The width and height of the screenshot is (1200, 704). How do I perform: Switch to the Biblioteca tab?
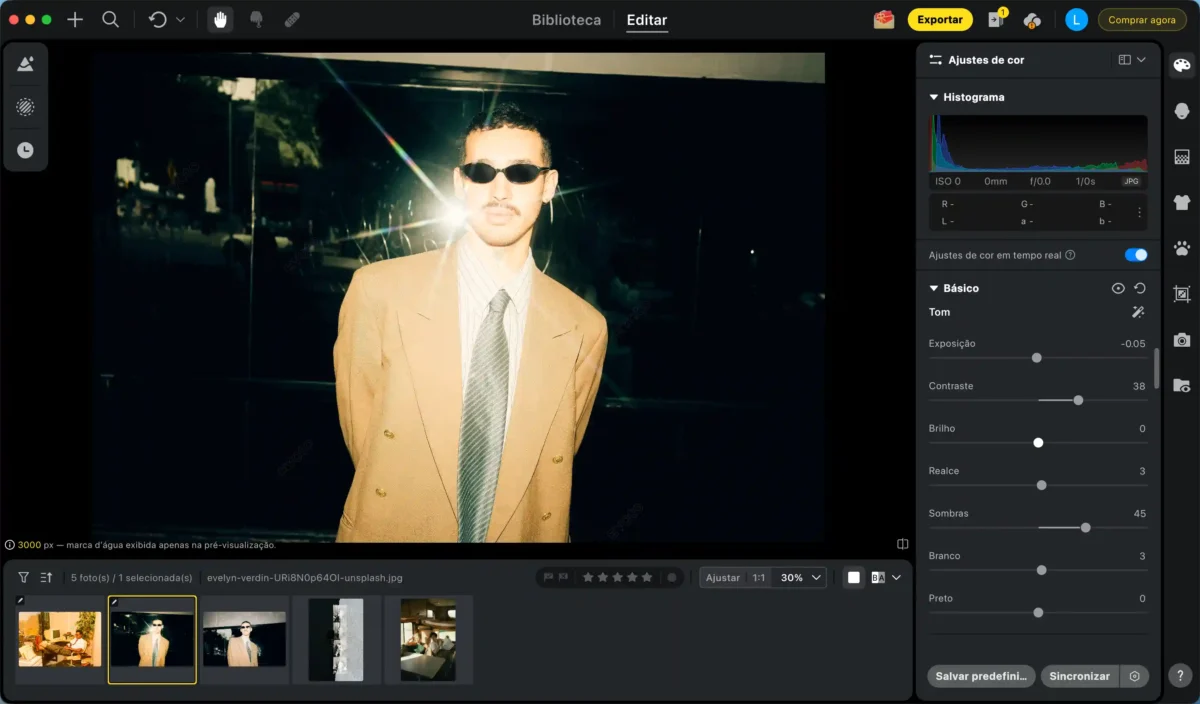point(566,20)
